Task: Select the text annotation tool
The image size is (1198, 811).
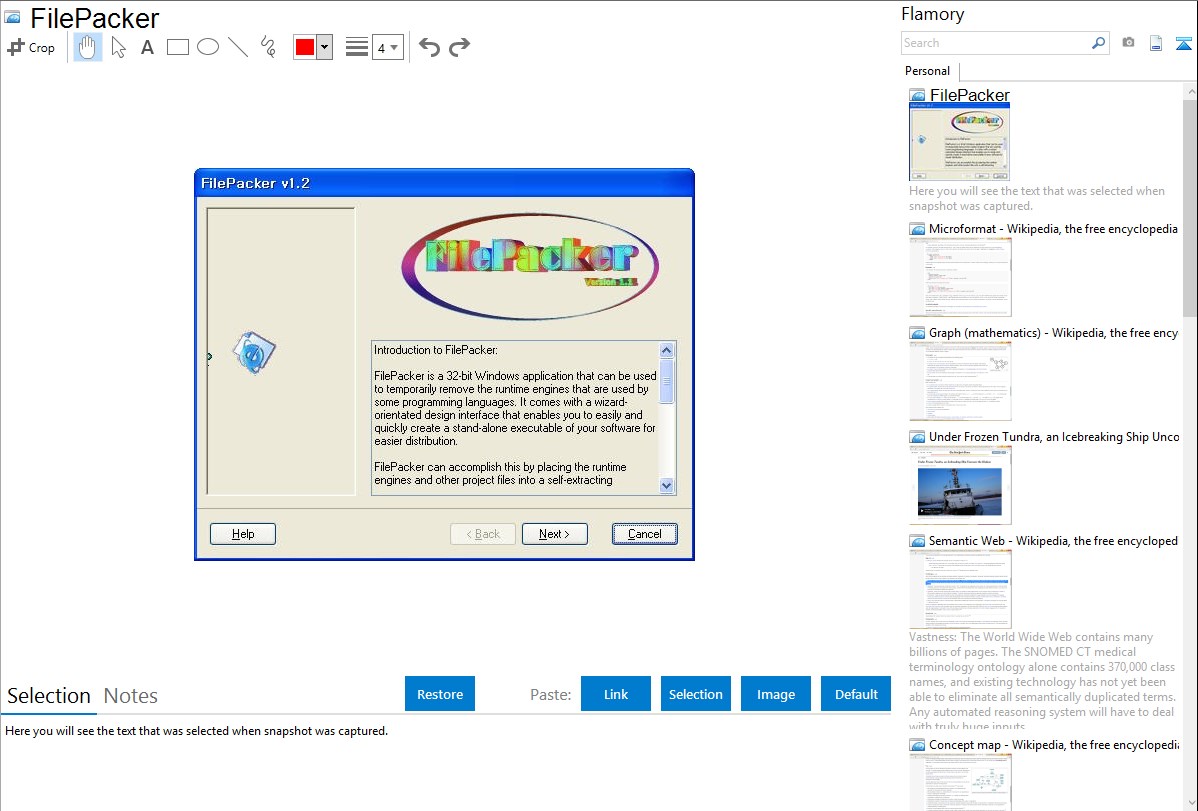Action: [x=147, y=47]
